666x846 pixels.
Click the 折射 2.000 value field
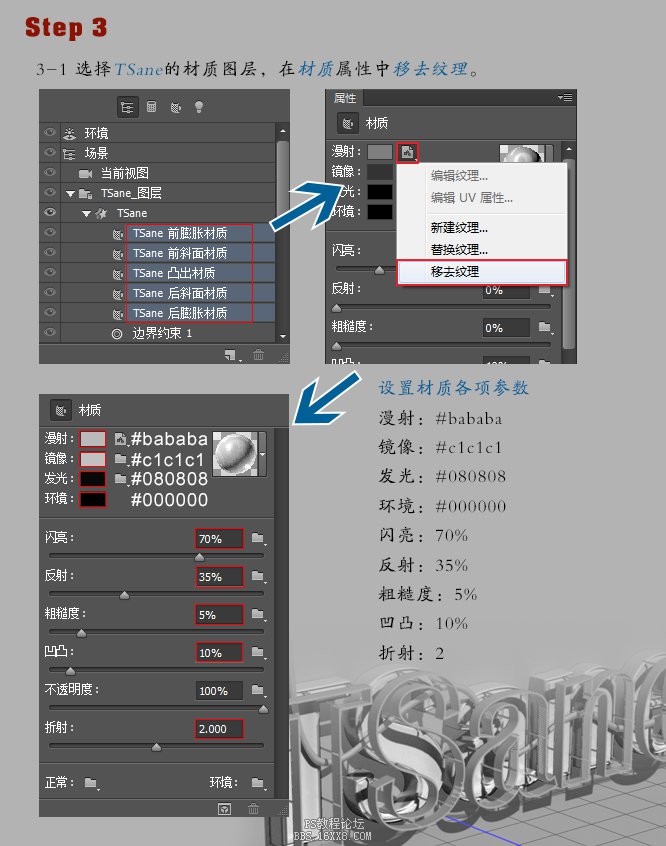[x=219, y=729]
